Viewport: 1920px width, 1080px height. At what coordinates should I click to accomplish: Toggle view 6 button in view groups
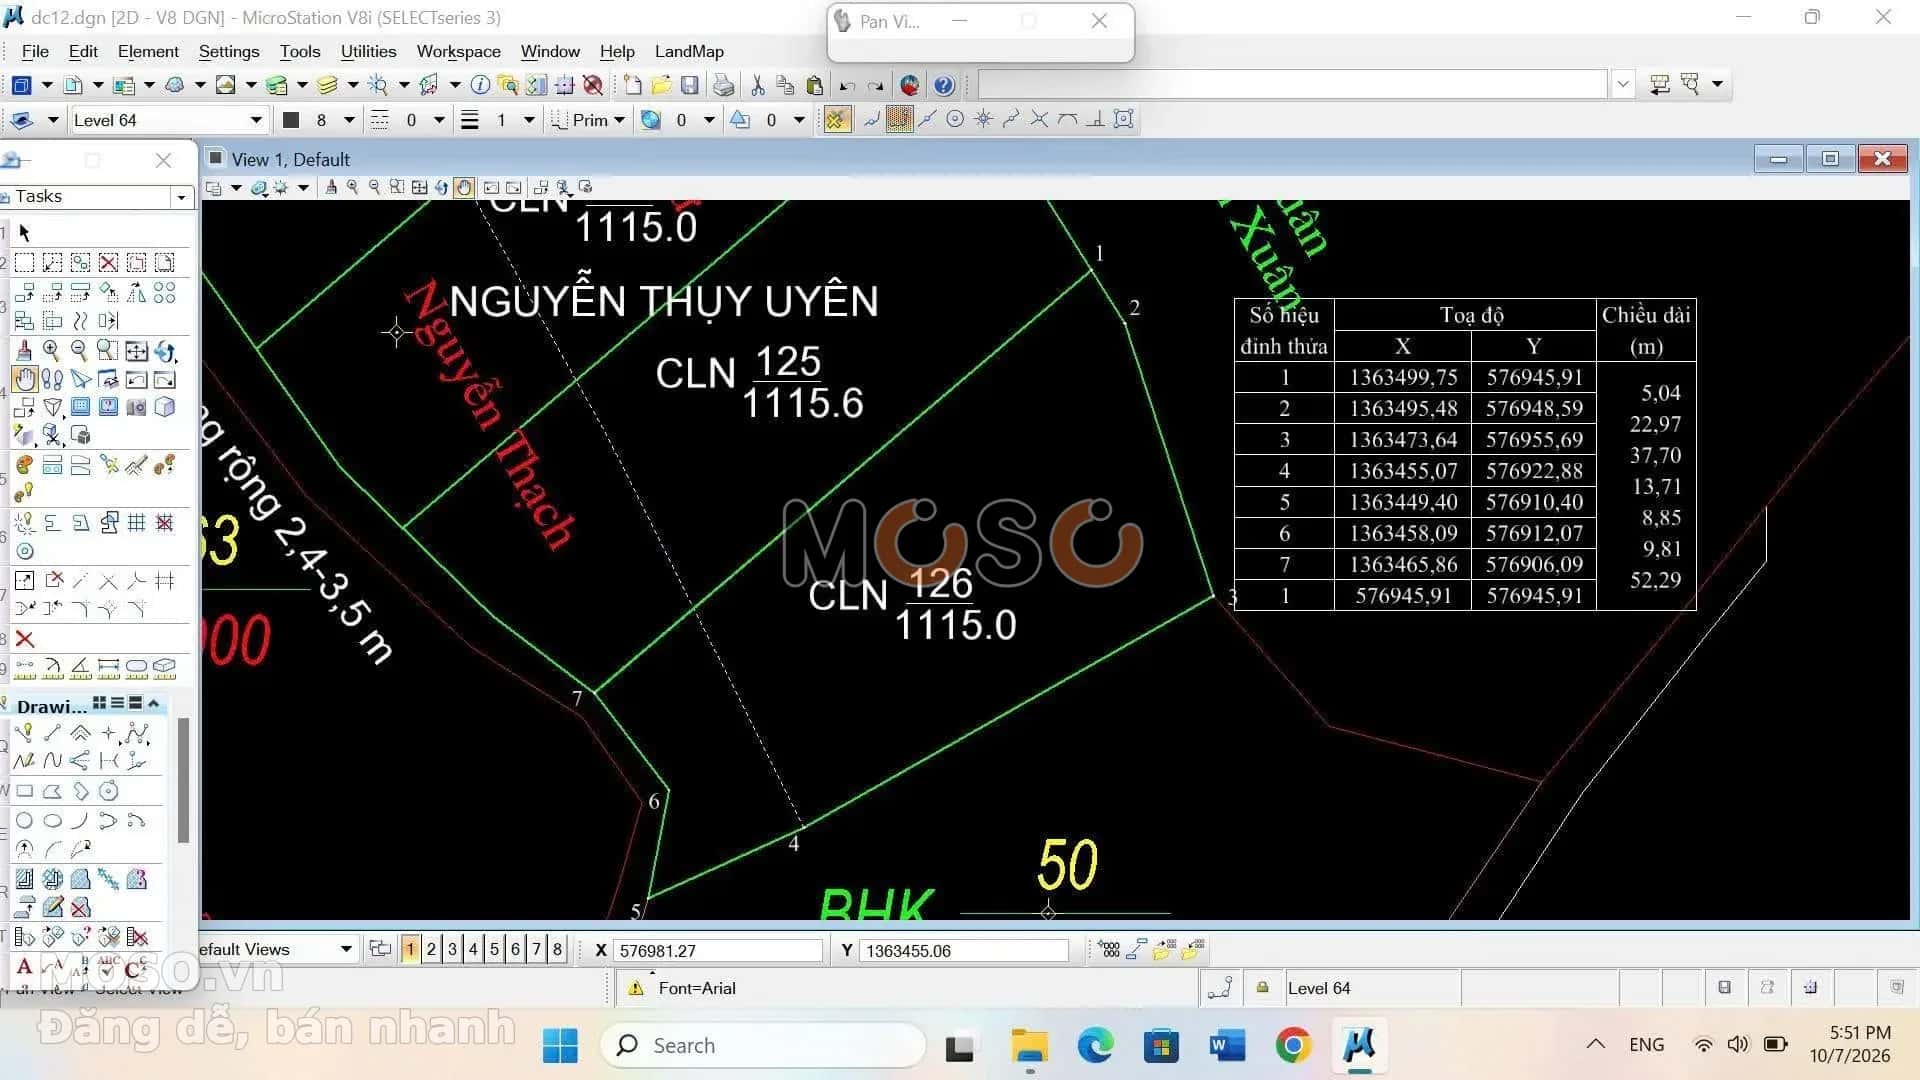[515, 949]
